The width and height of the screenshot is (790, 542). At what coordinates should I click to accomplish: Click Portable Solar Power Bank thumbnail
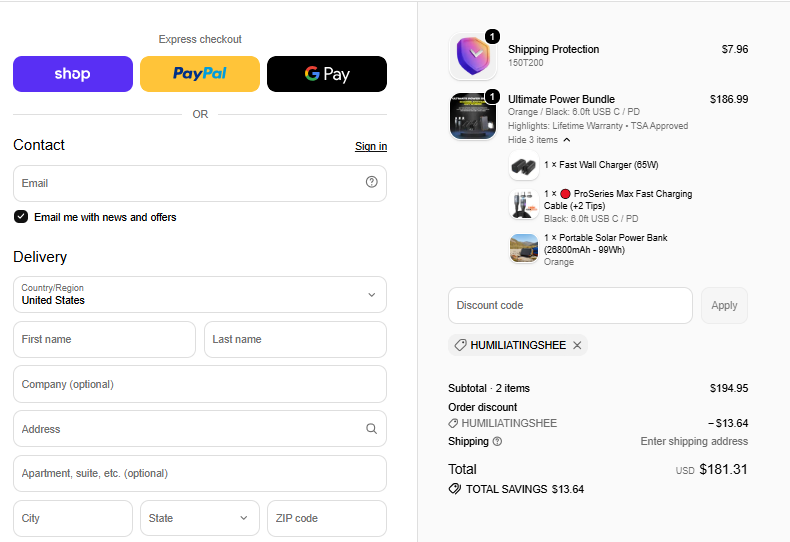524,248
